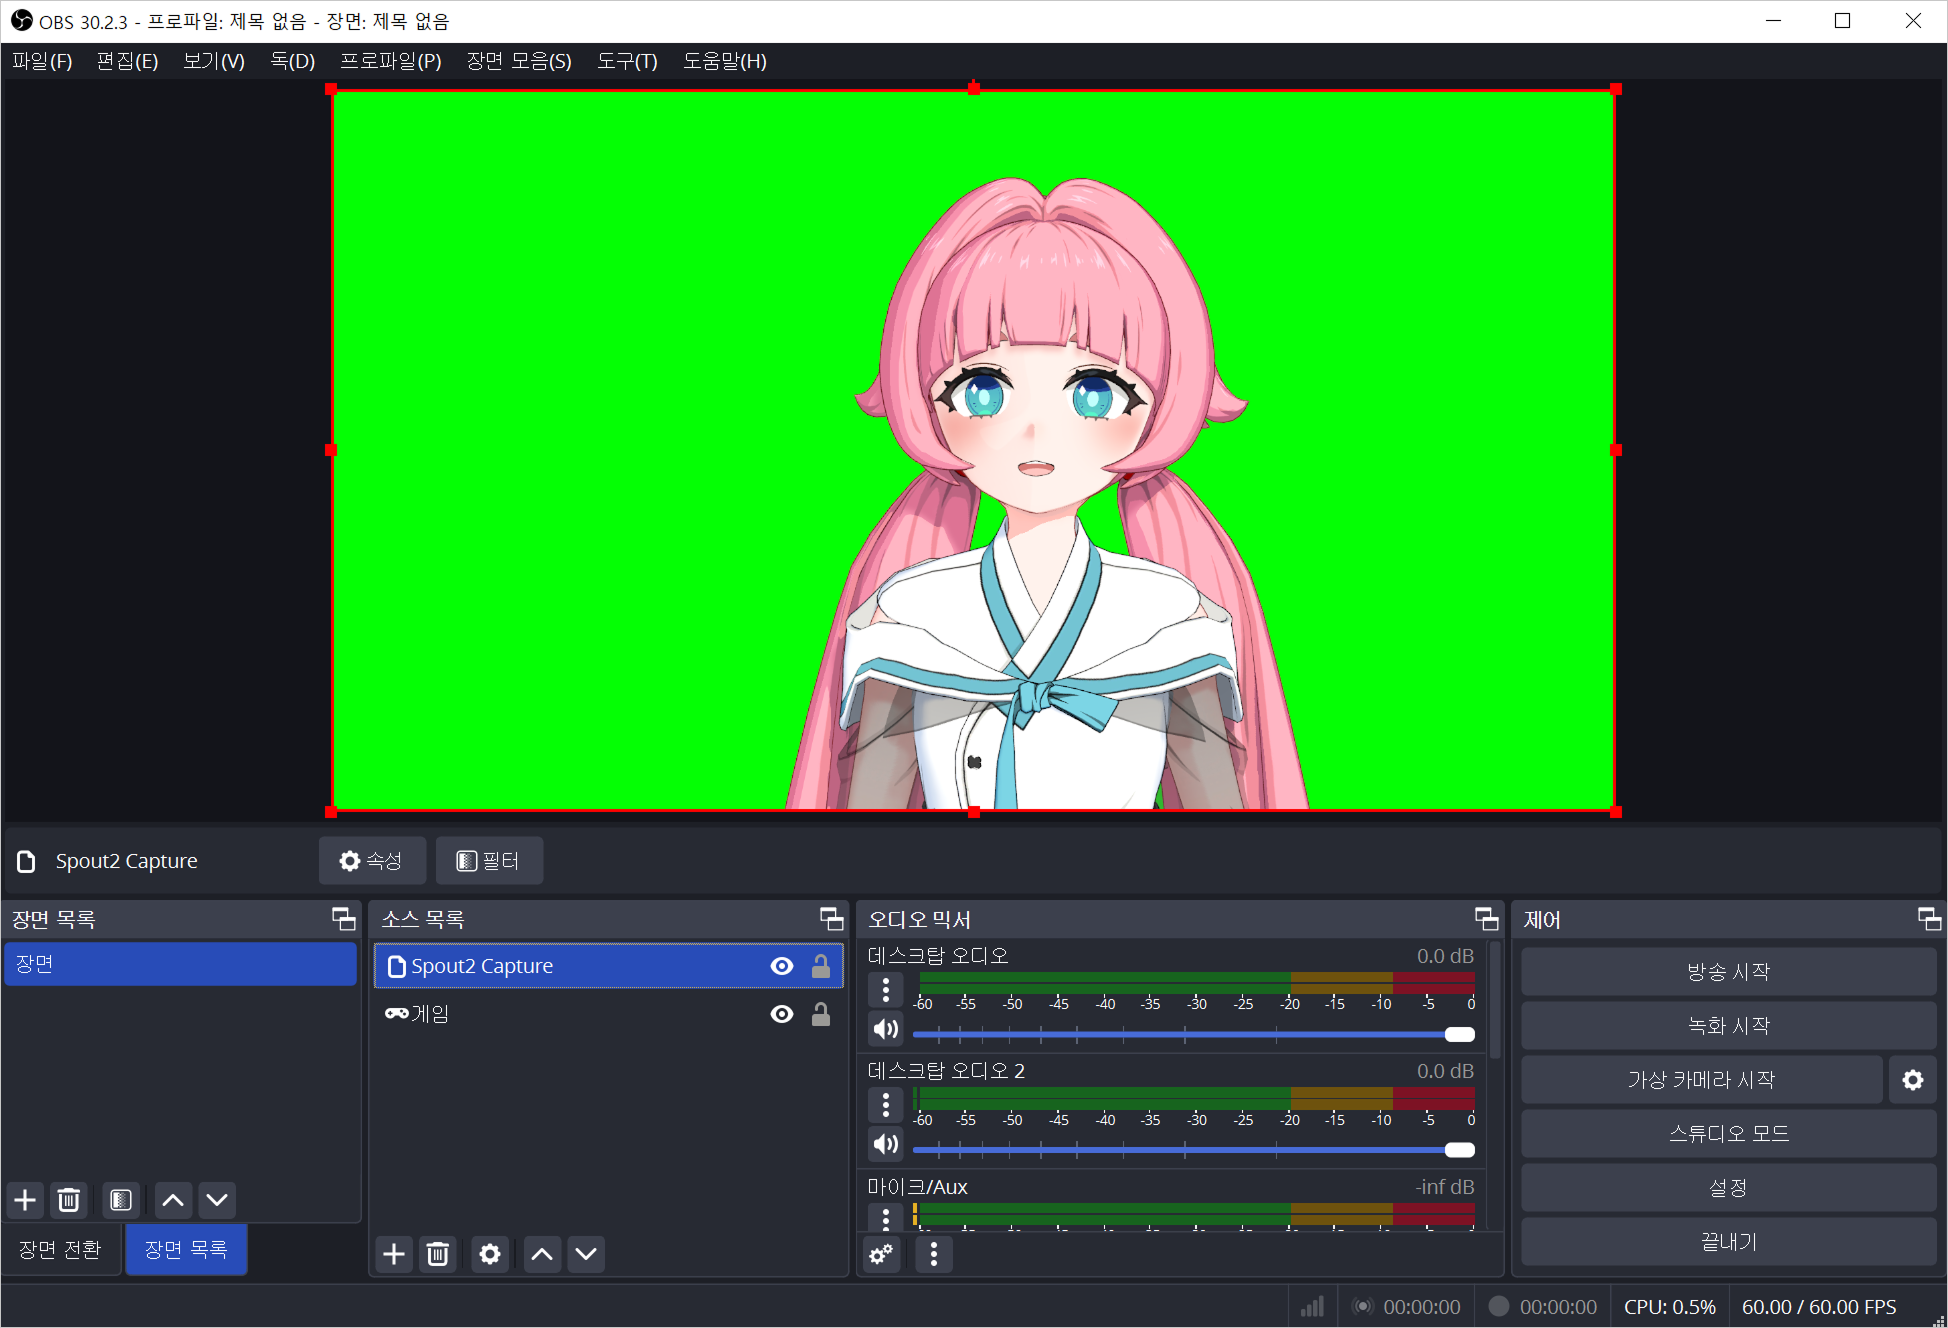1948x1328 pixels.
Task: Open source properties gear in source list
Action: [x=490, y=1253]
